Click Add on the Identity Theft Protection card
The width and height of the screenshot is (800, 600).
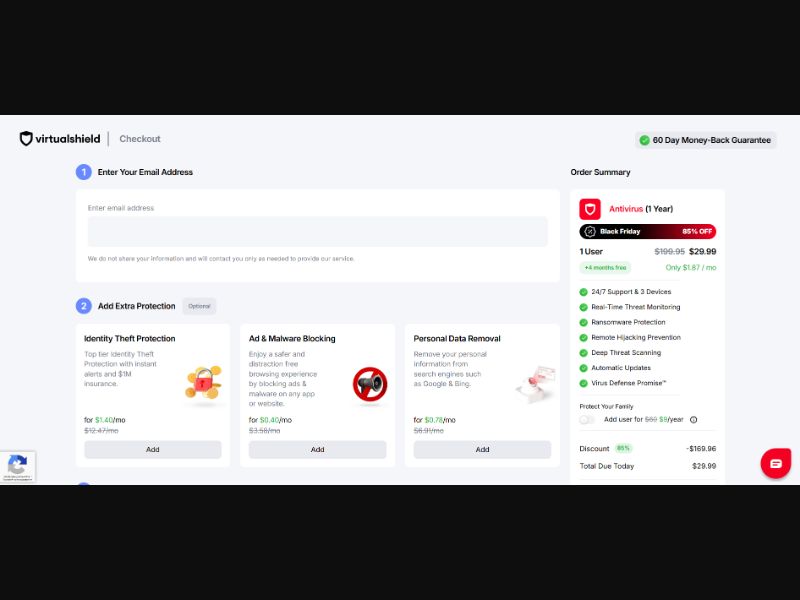(x=153, y=449)
